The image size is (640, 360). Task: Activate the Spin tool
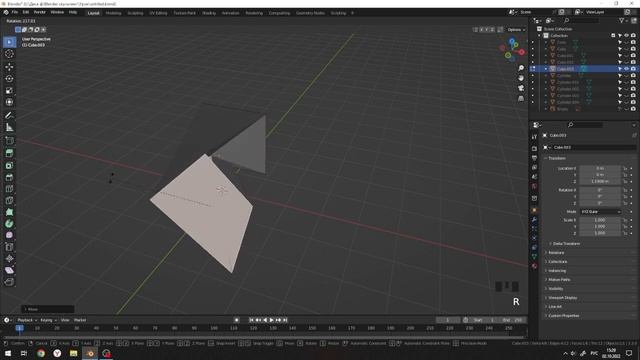9,224
